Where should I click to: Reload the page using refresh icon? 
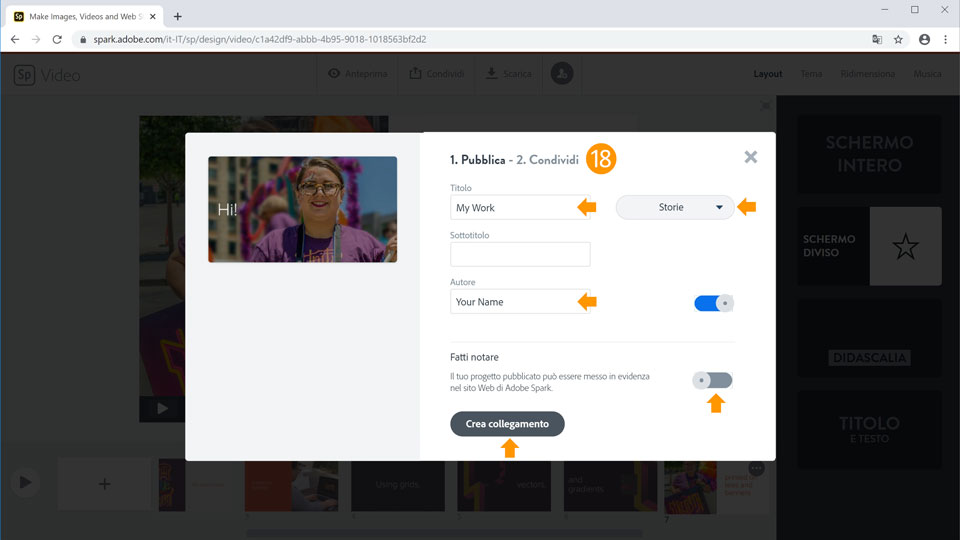coord(57,39)
